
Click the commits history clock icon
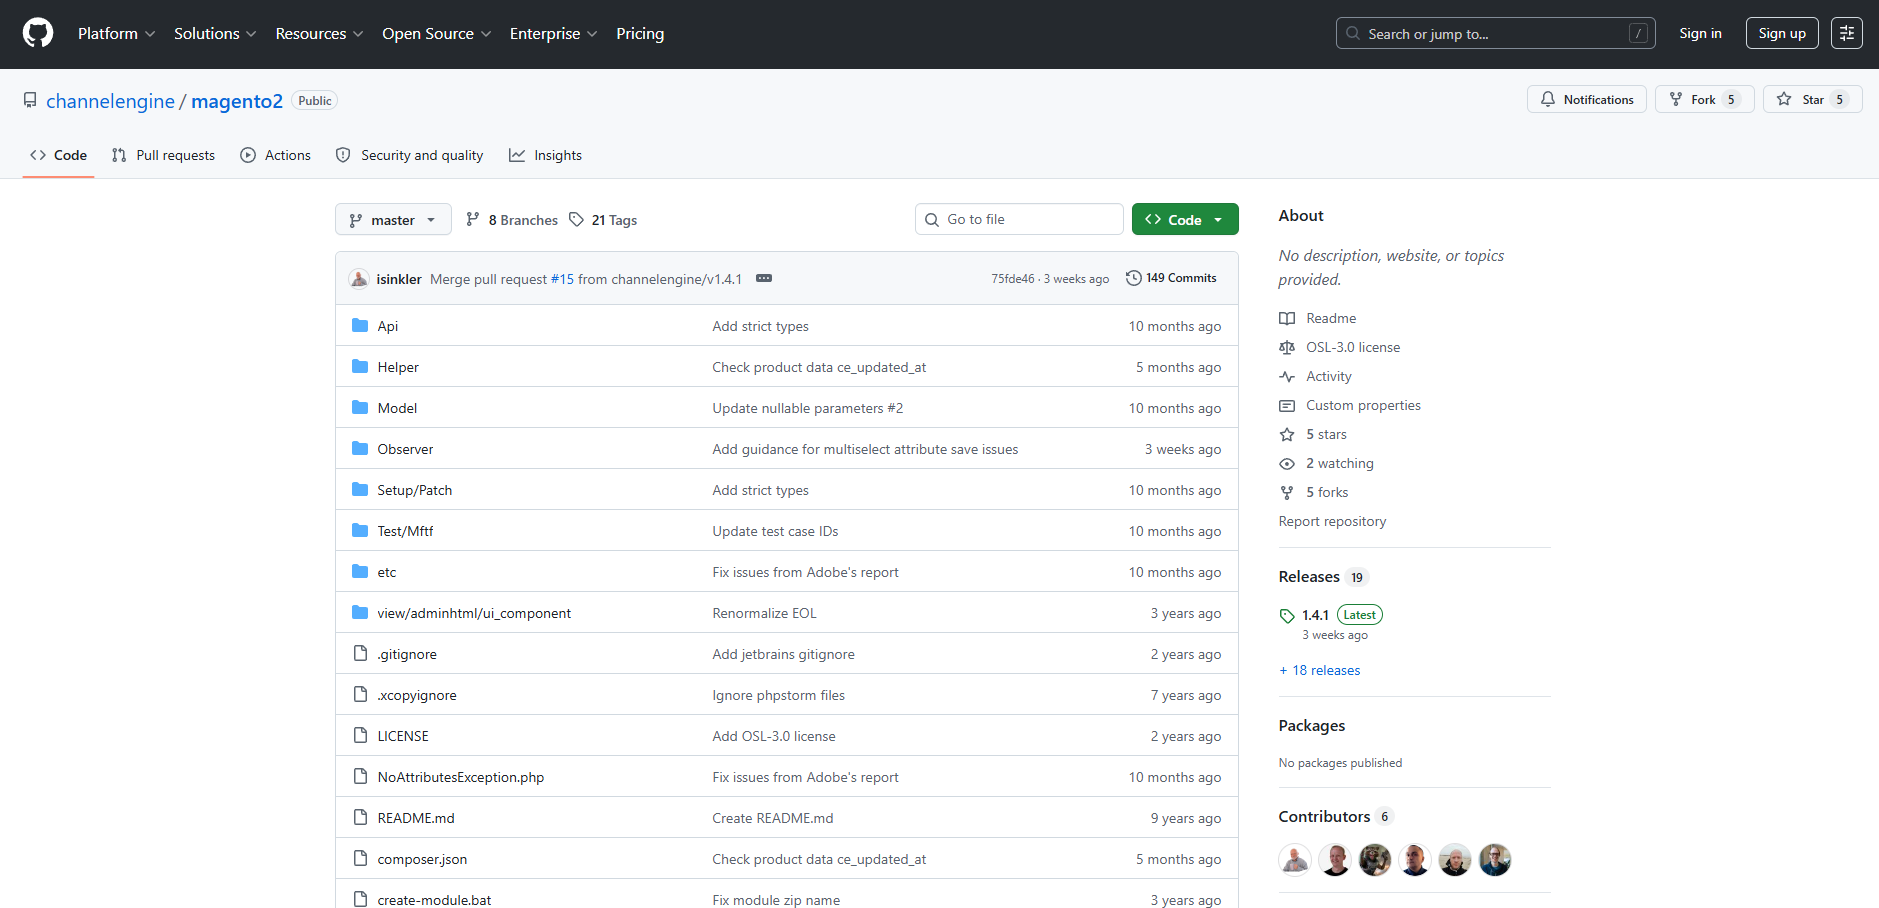coord(1133,278)
